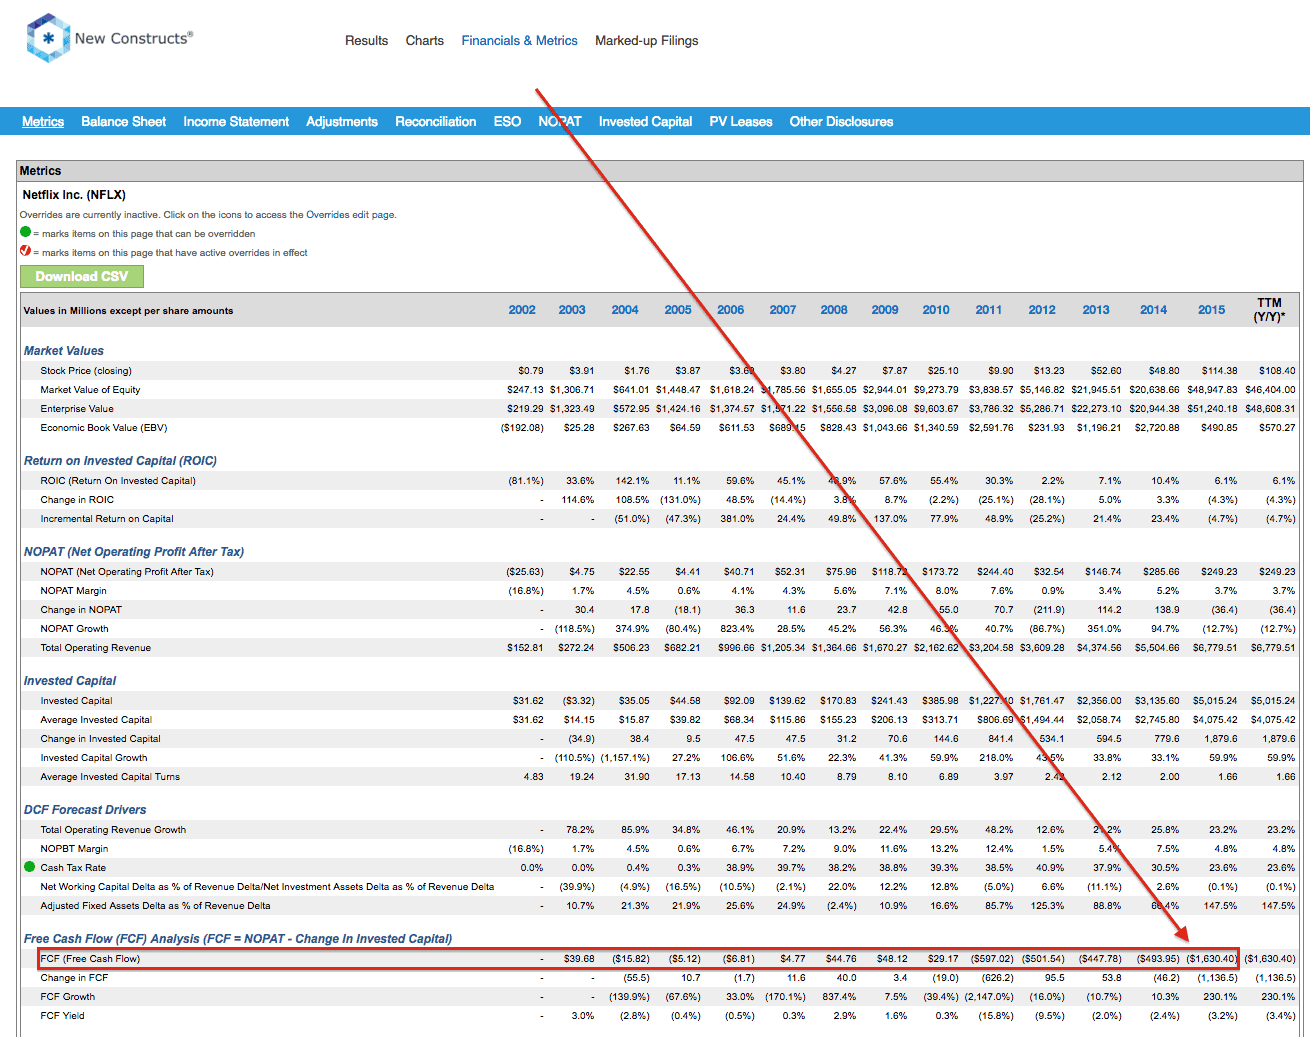The height and width of the screenshot is (1037, 1310).
Task: Select the 2009 column header
Action: pyautogui.click(x=885, y=310)
